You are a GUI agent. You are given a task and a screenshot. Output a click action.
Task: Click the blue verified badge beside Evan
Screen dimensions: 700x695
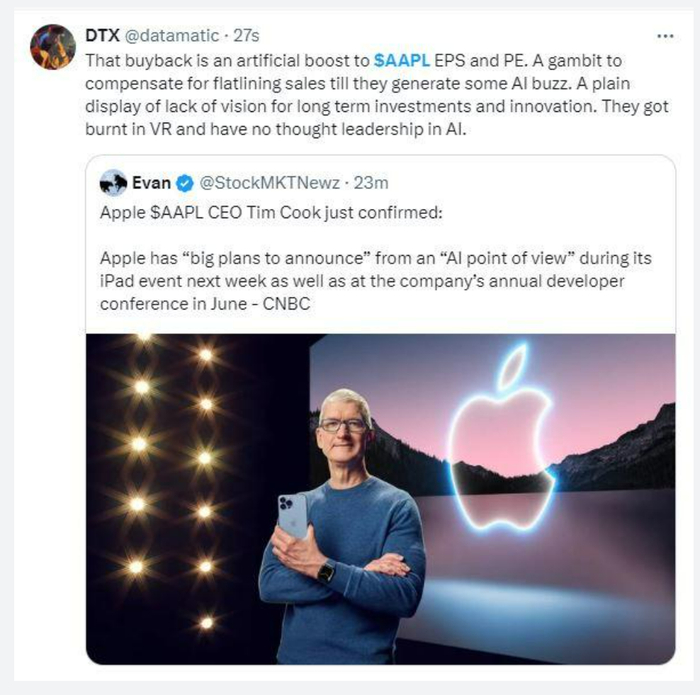tap(184, 183)
